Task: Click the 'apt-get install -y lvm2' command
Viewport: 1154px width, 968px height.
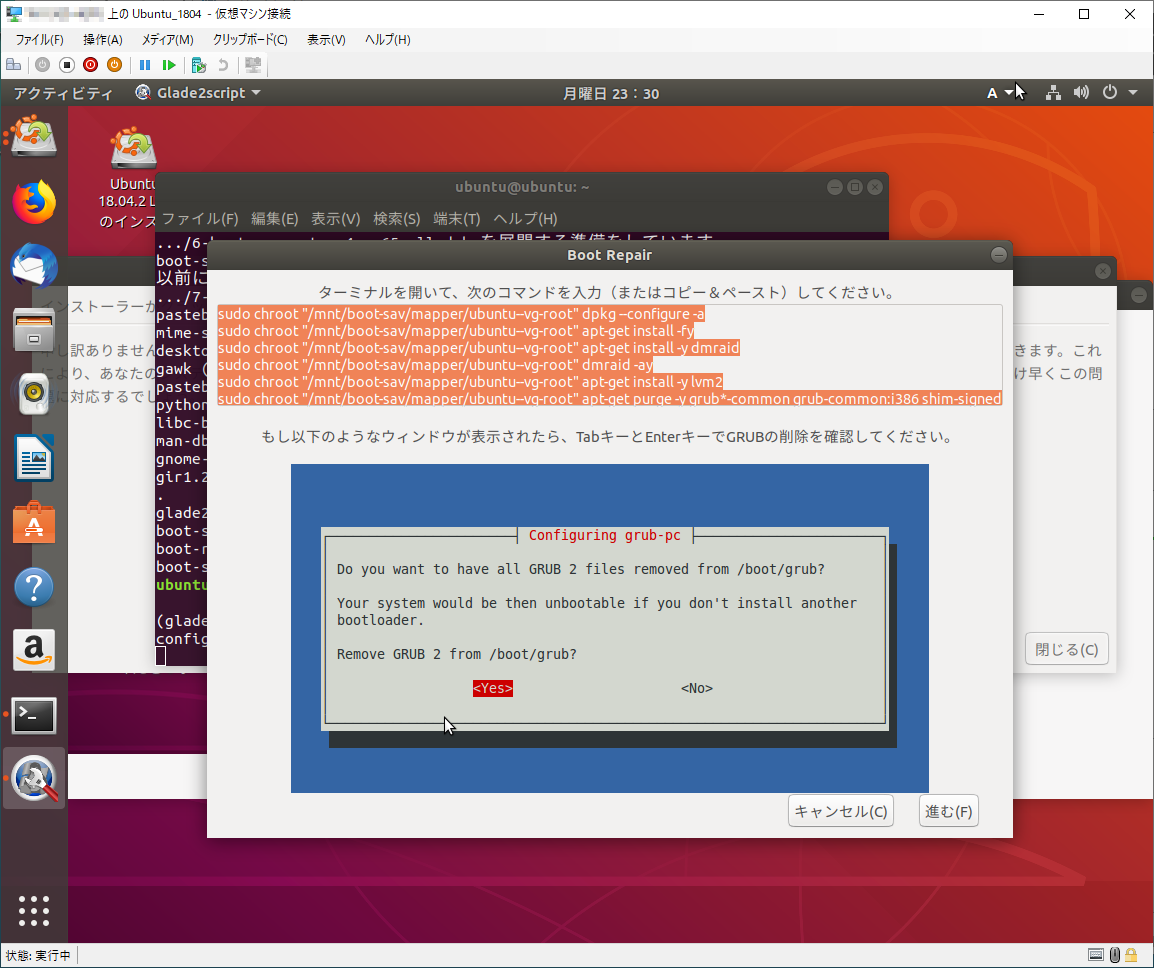Action: [x=471, y=382]
